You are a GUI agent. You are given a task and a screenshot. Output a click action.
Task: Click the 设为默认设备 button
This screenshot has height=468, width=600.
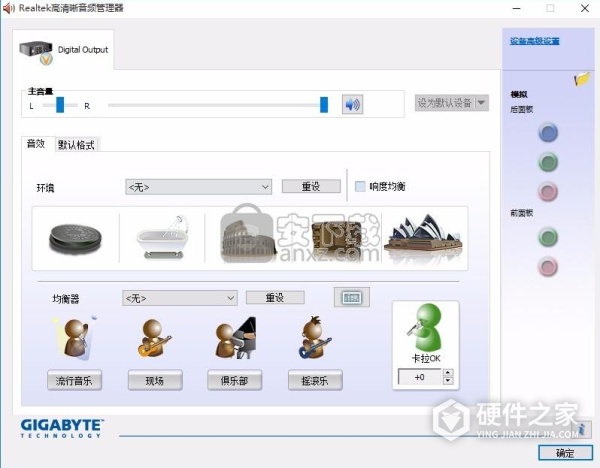pyautogui.click(x=445, y=103)
